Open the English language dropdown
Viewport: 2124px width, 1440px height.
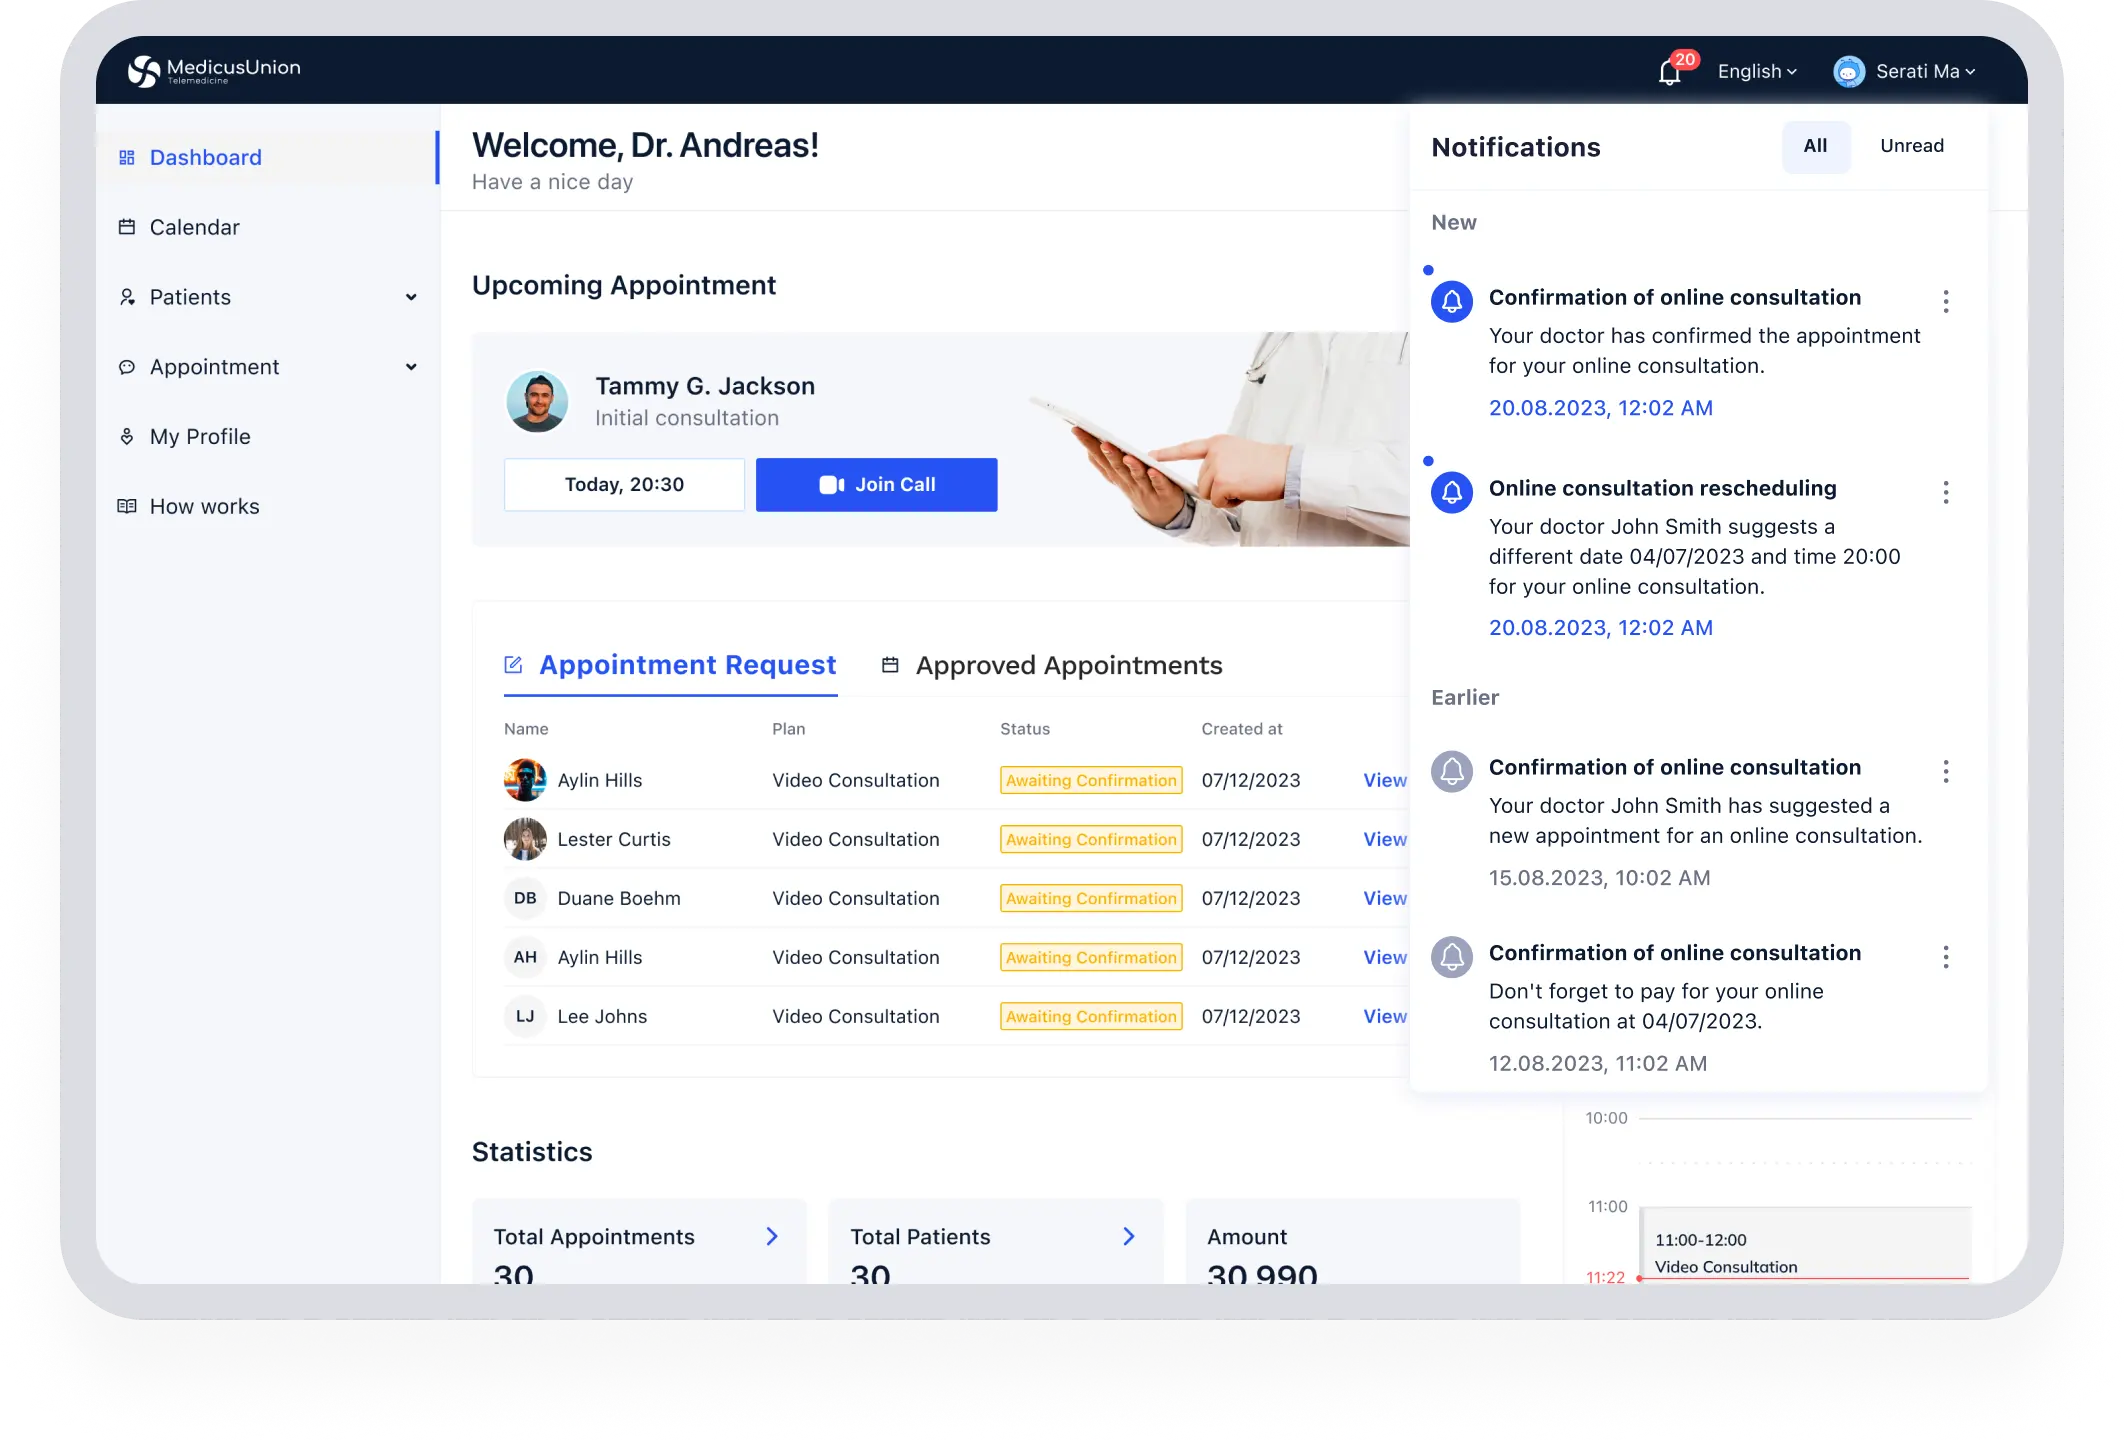(x=1757, y=72)
